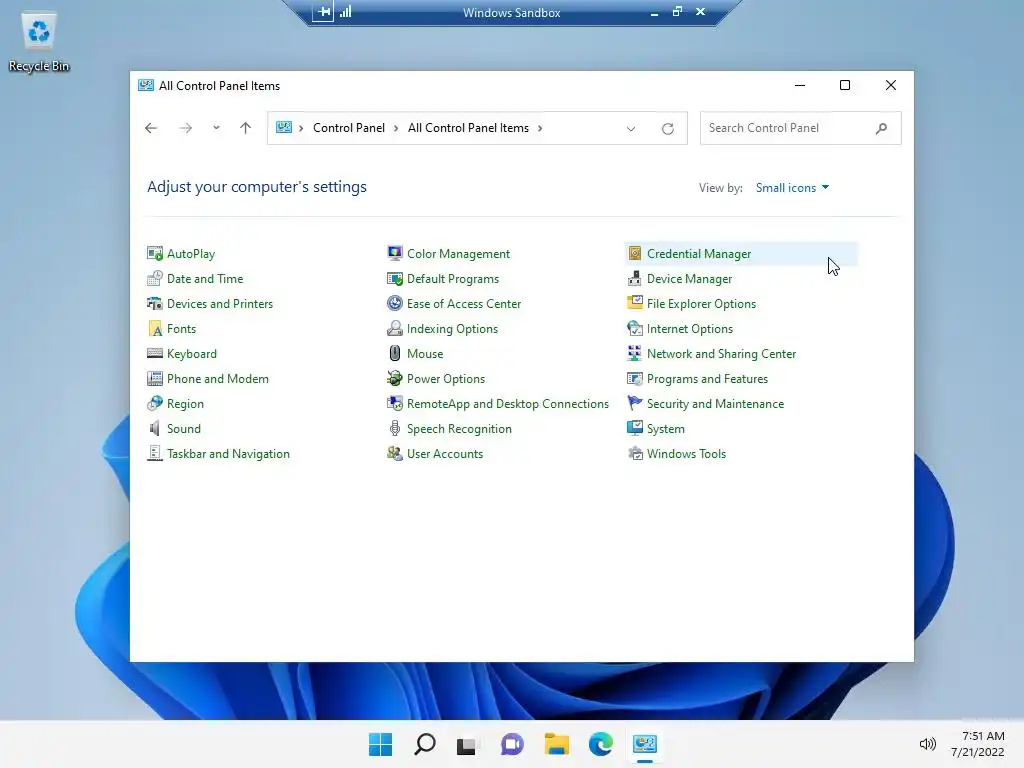Open the Taskbar and Navigation icon
Viewport: 1024px width, 768px height.
pyautogui.click(x=155, y=453)
